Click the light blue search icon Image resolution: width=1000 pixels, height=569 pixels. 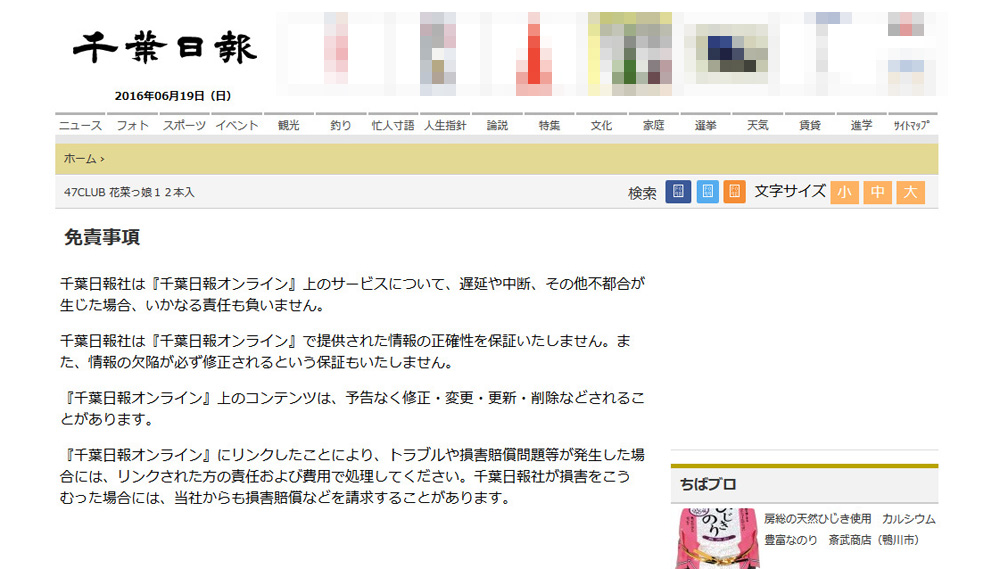click(707, 192)
